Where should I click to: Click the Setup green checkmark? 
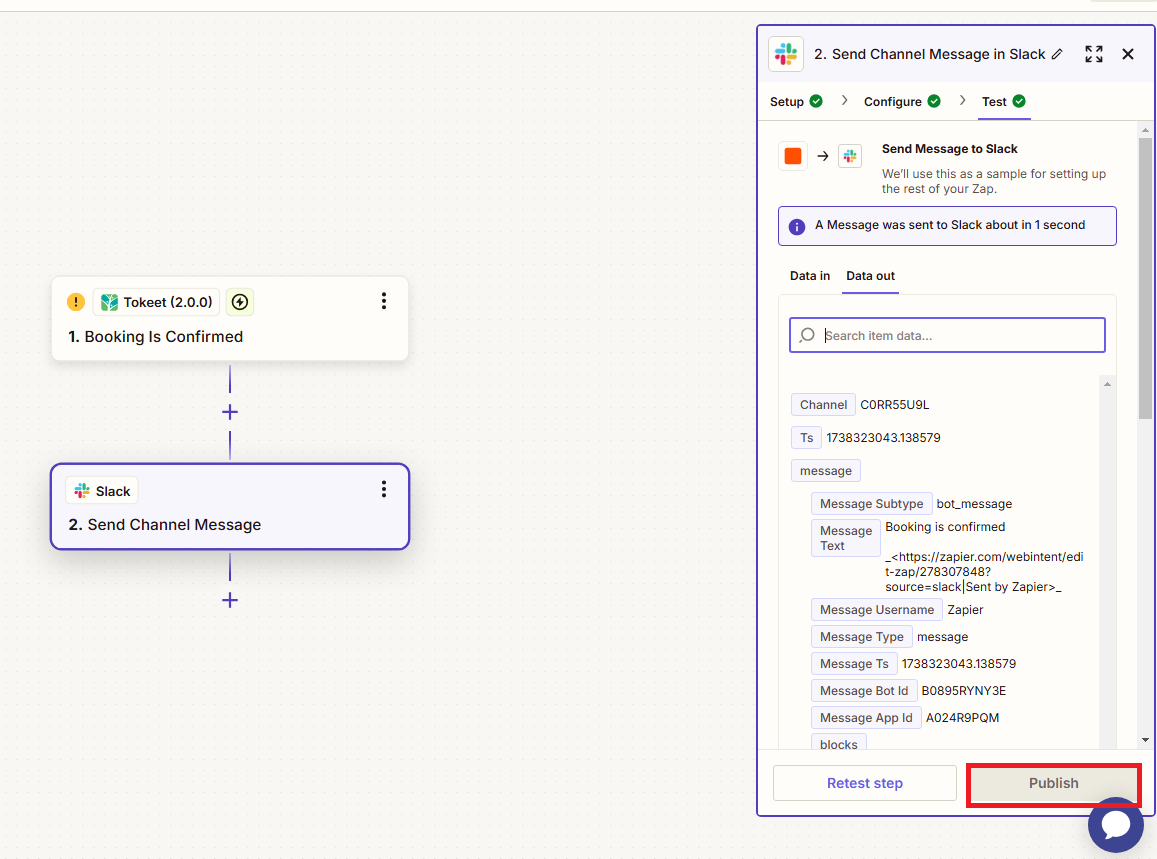tap(816, 101)
